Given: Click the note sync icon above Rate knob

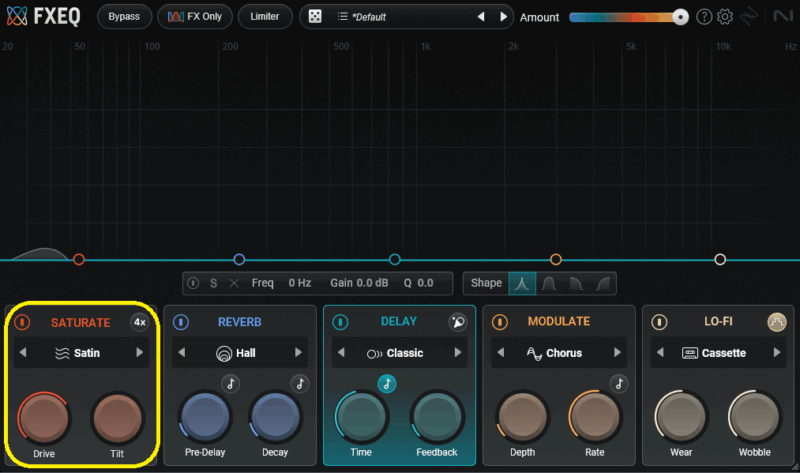Looking at the screenshot, I should pos(619,383).
